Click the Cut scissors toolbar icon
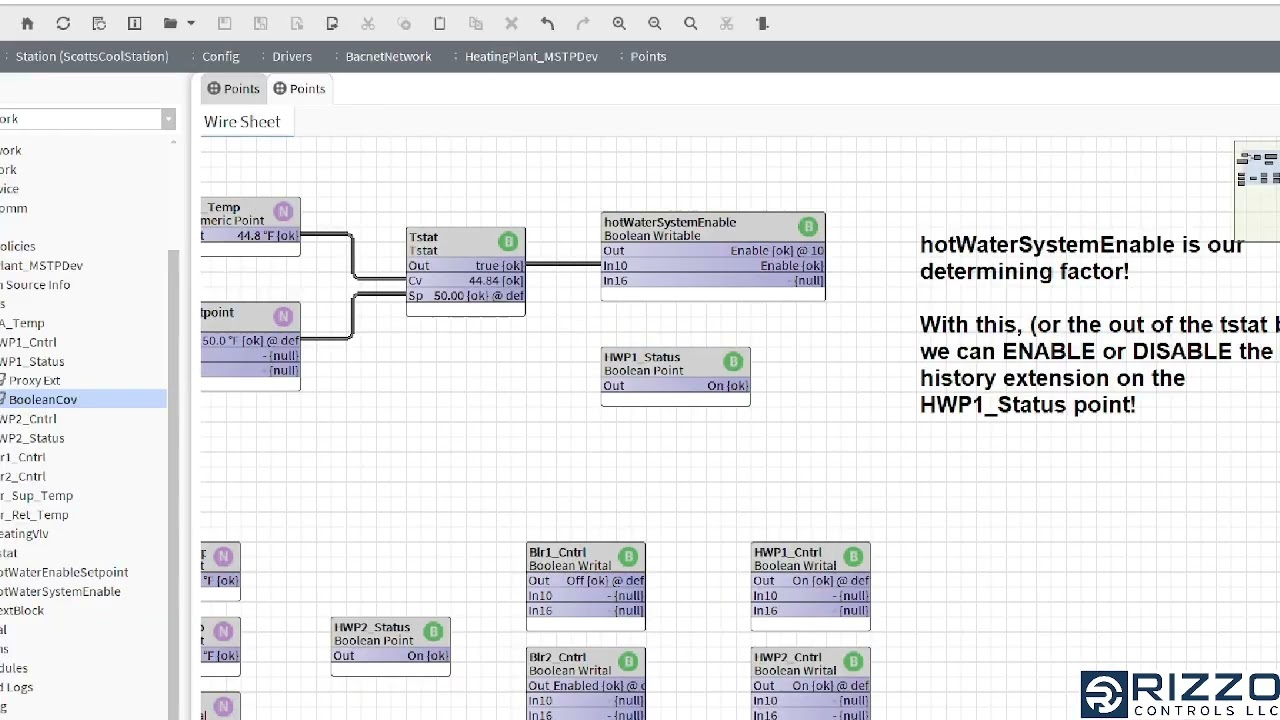This screenshot has height=720, width=1280. (x=368, y=23)
